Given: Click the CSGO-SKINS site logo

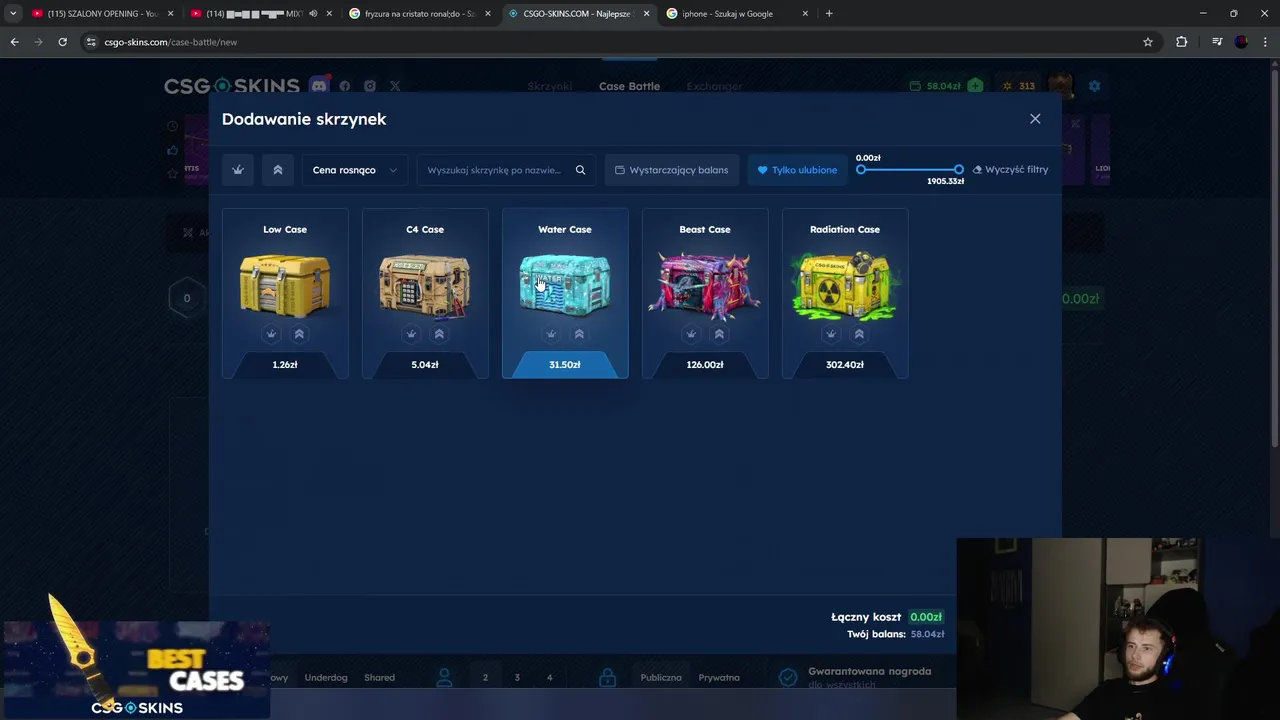Looking at the screenshot, I should point(232,86).
